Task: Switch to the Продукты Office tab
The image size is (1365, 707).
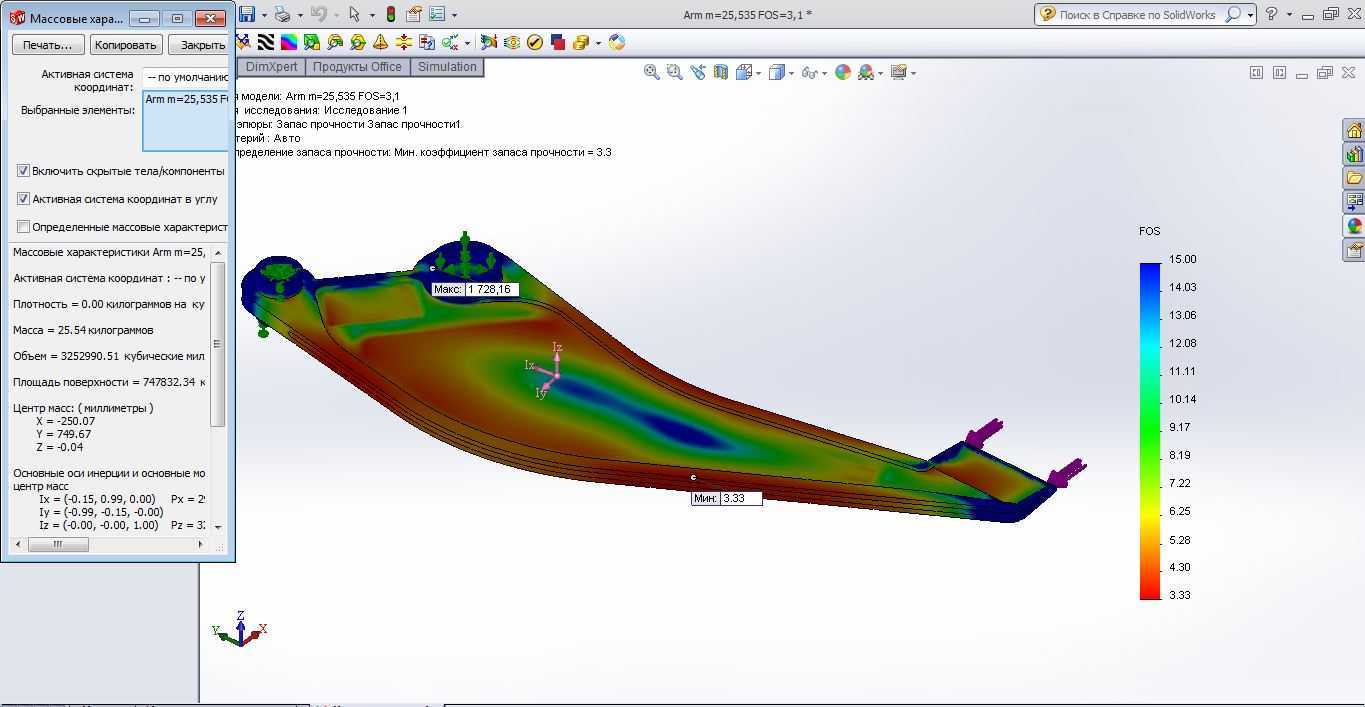Action: [x=357, y=67]
